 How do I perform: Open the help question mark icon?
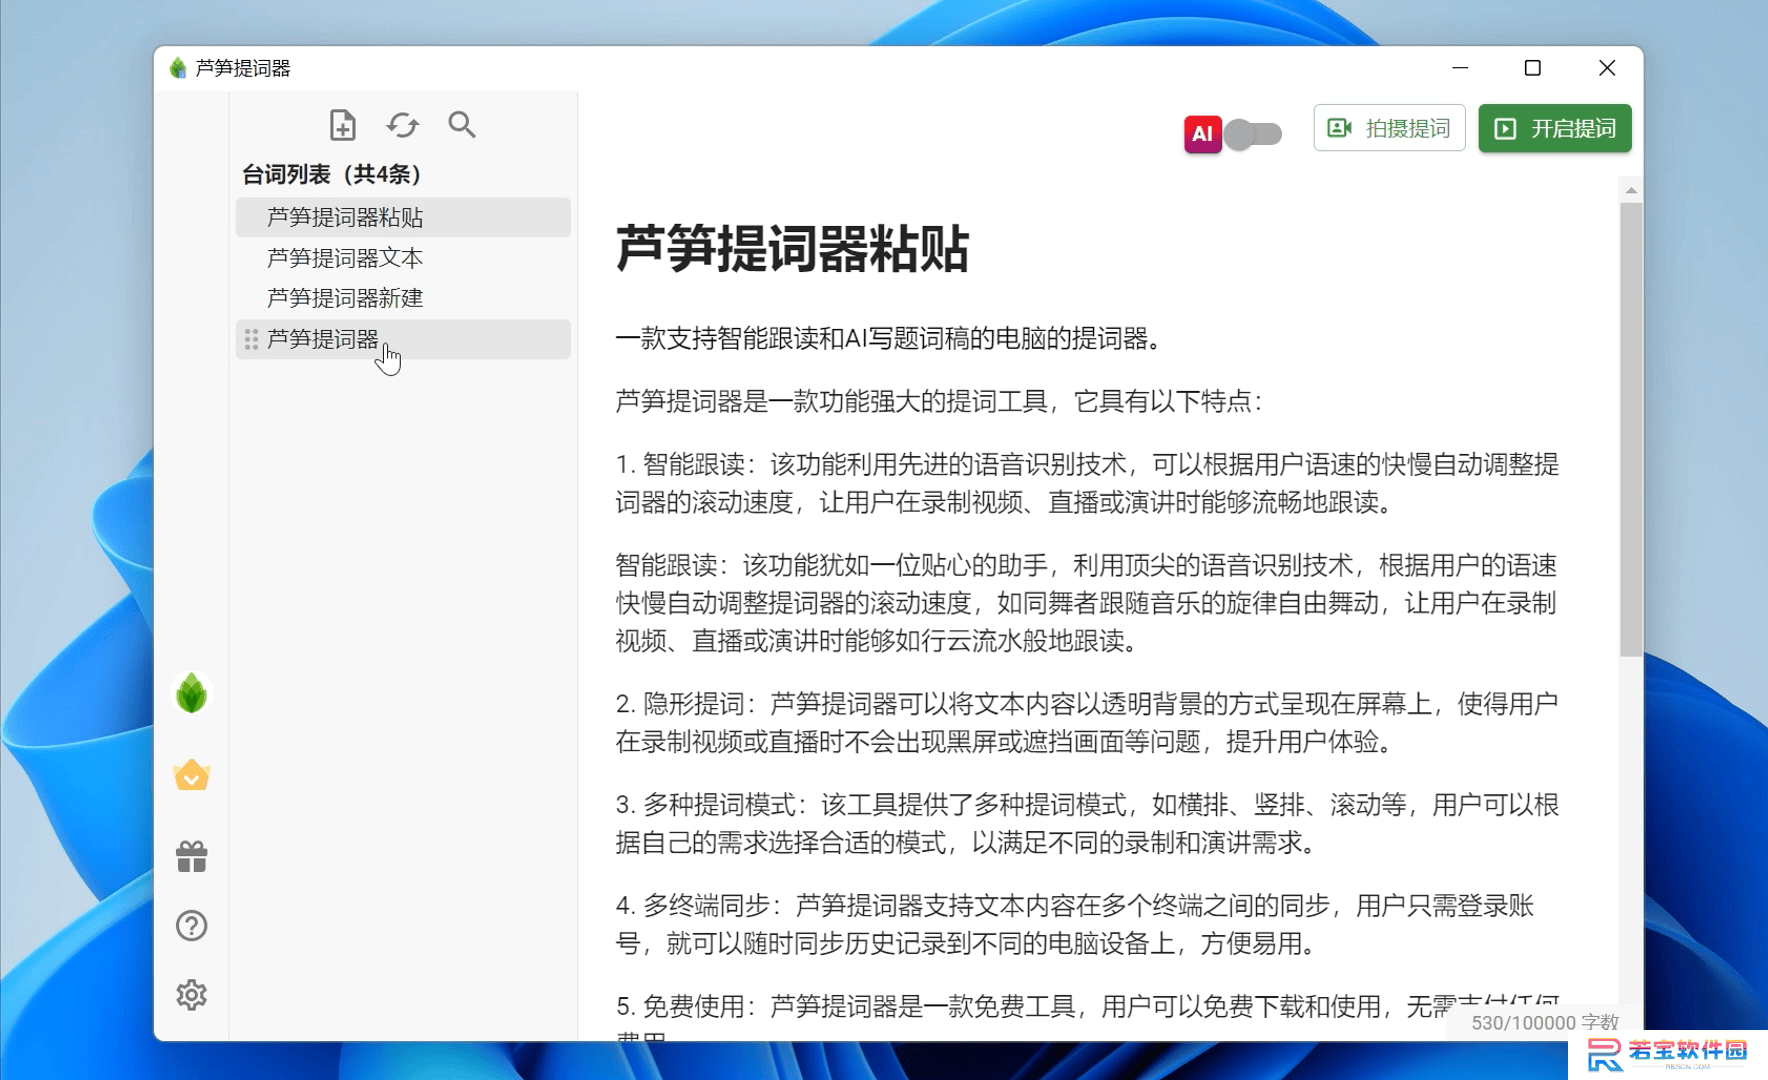(x=191, y=926)
